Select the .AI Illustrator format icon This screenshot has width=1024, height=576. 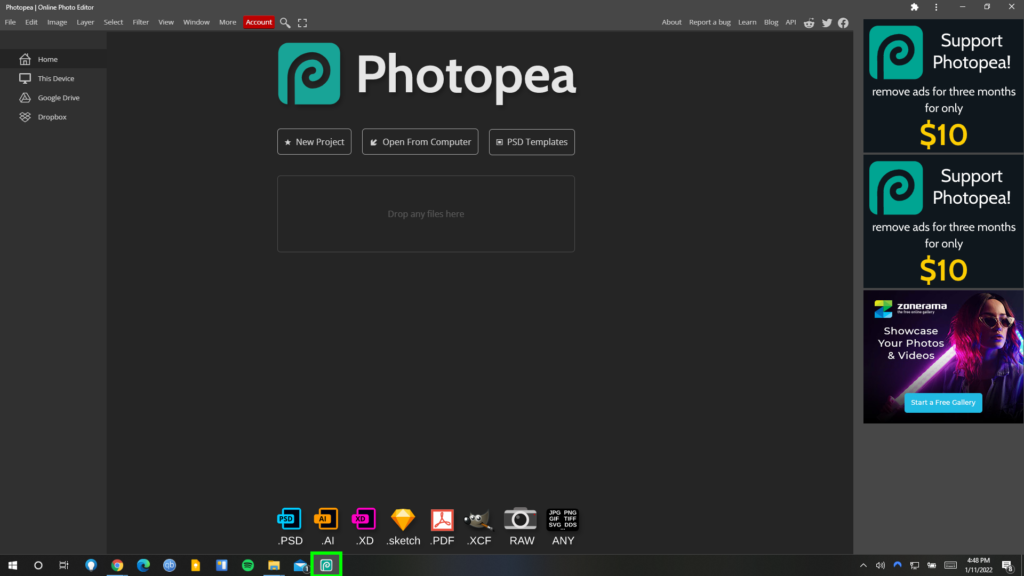(x=326, y=520)
